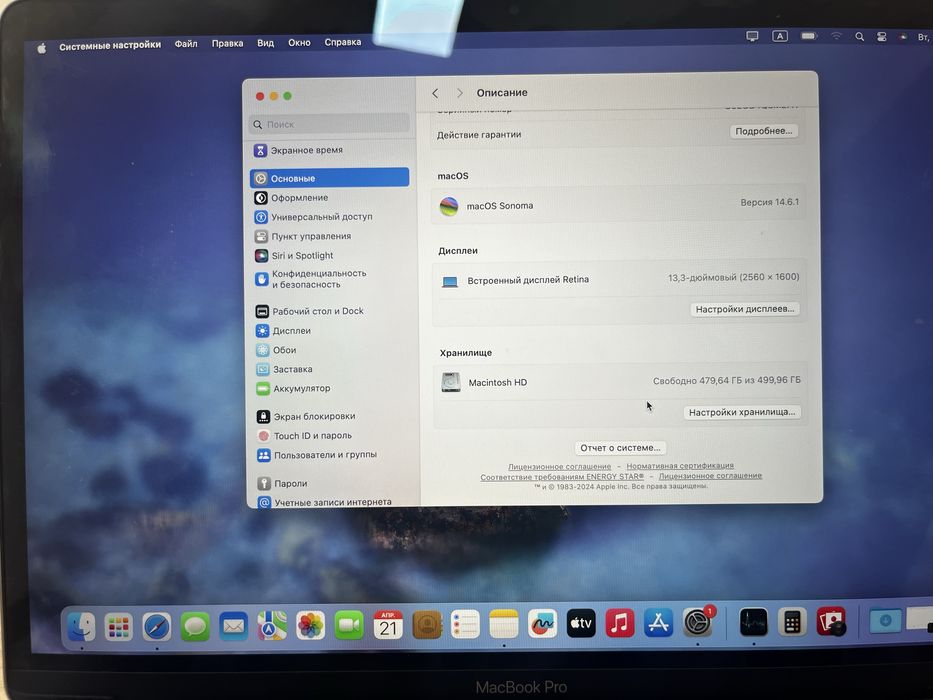The image size is (933, 700).
Task: Open the Downloads folder in the Dock
Action: click(x=885, y=621)
